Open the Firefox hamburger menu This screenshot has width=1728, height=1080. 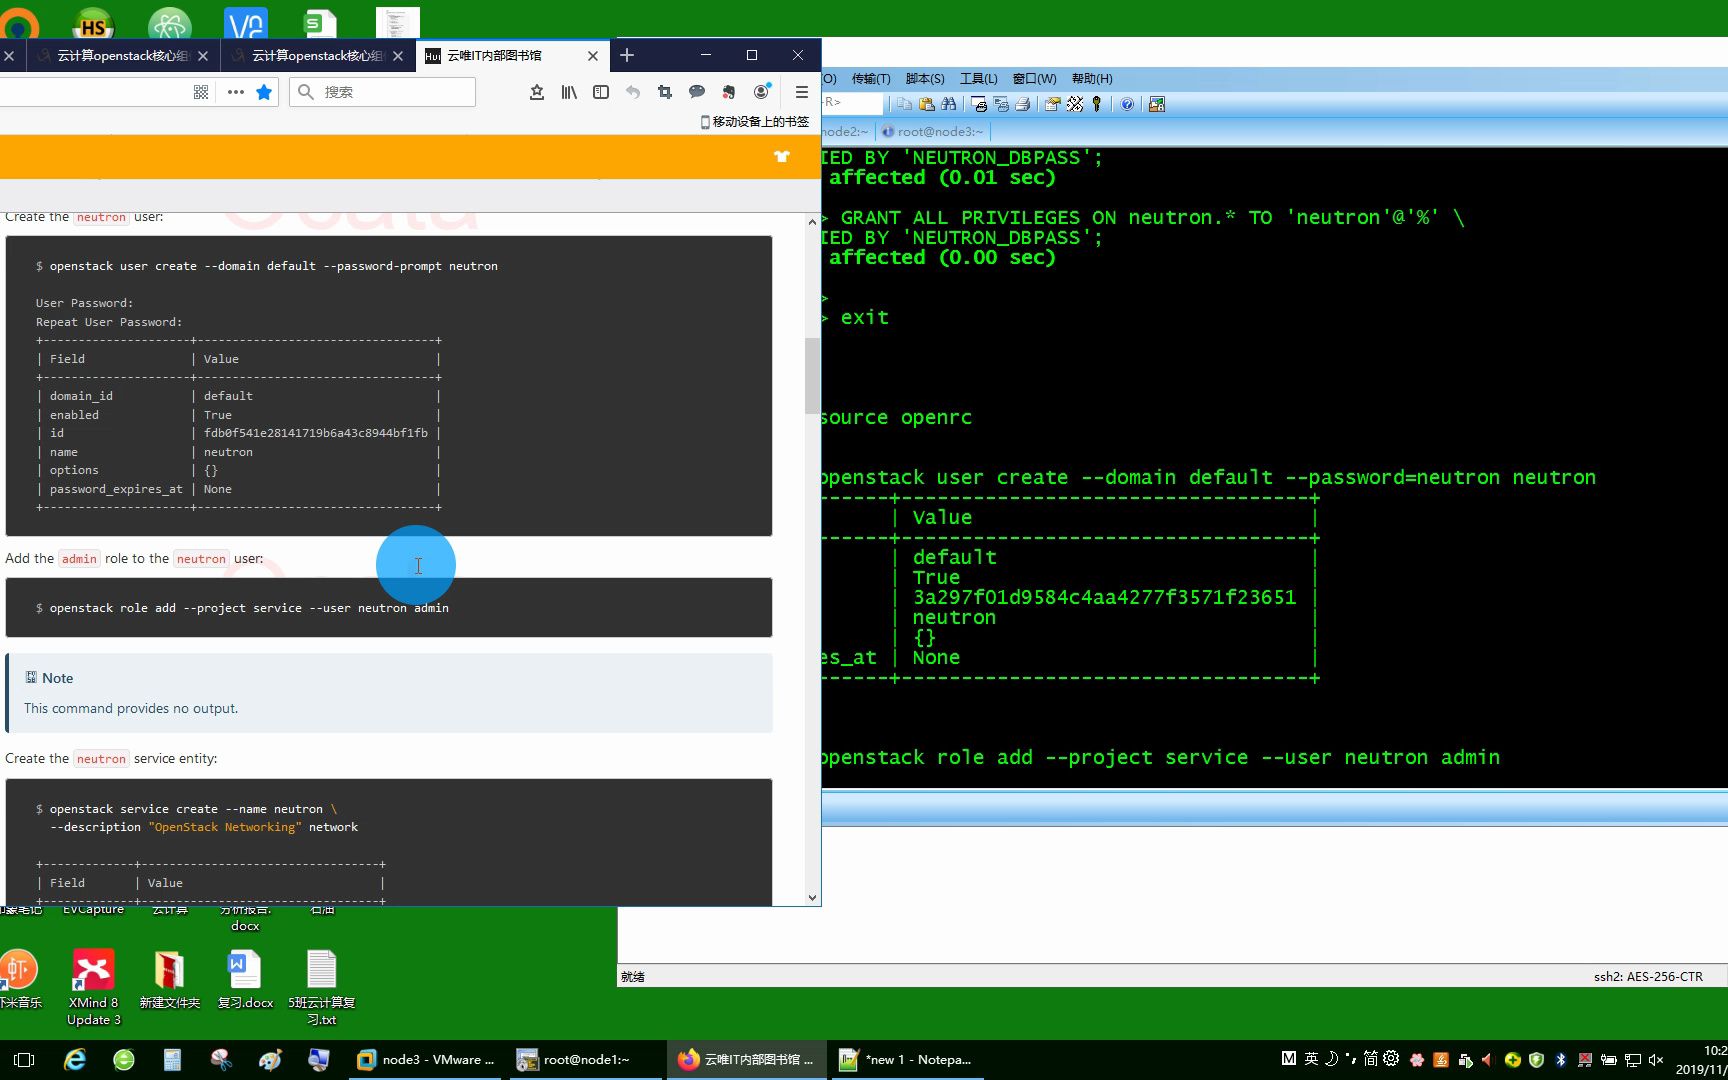(801, 92)
